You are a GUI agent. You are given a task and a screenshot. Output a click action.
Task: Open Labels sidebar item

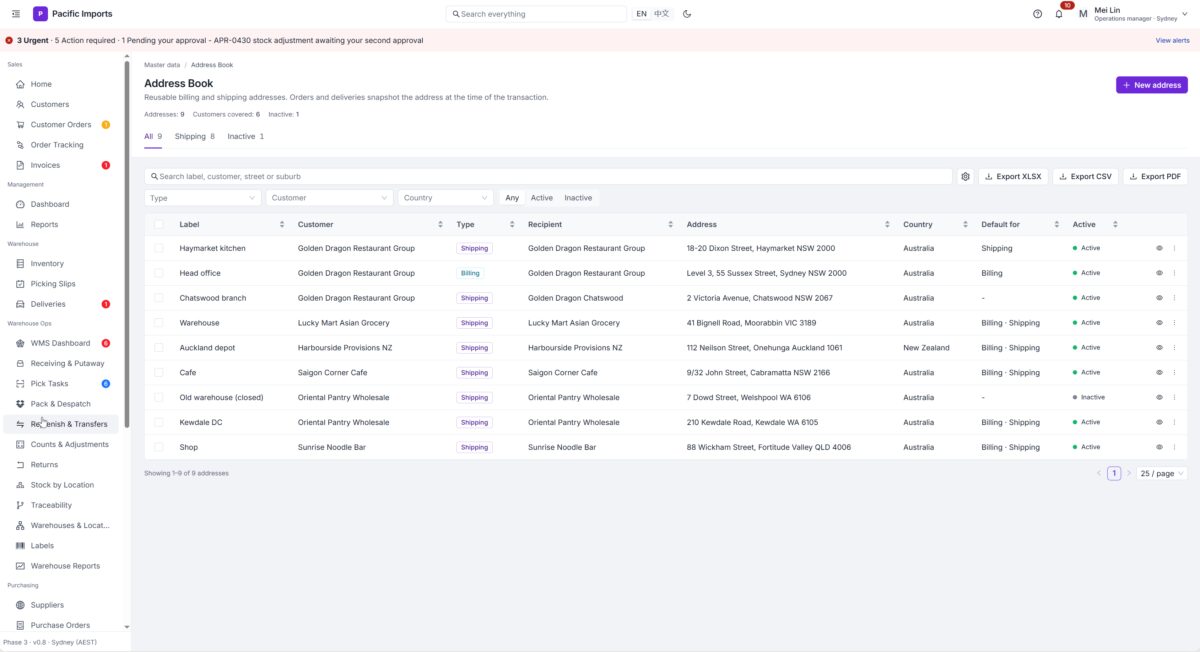pyautogui.click(x=62, y=546)
